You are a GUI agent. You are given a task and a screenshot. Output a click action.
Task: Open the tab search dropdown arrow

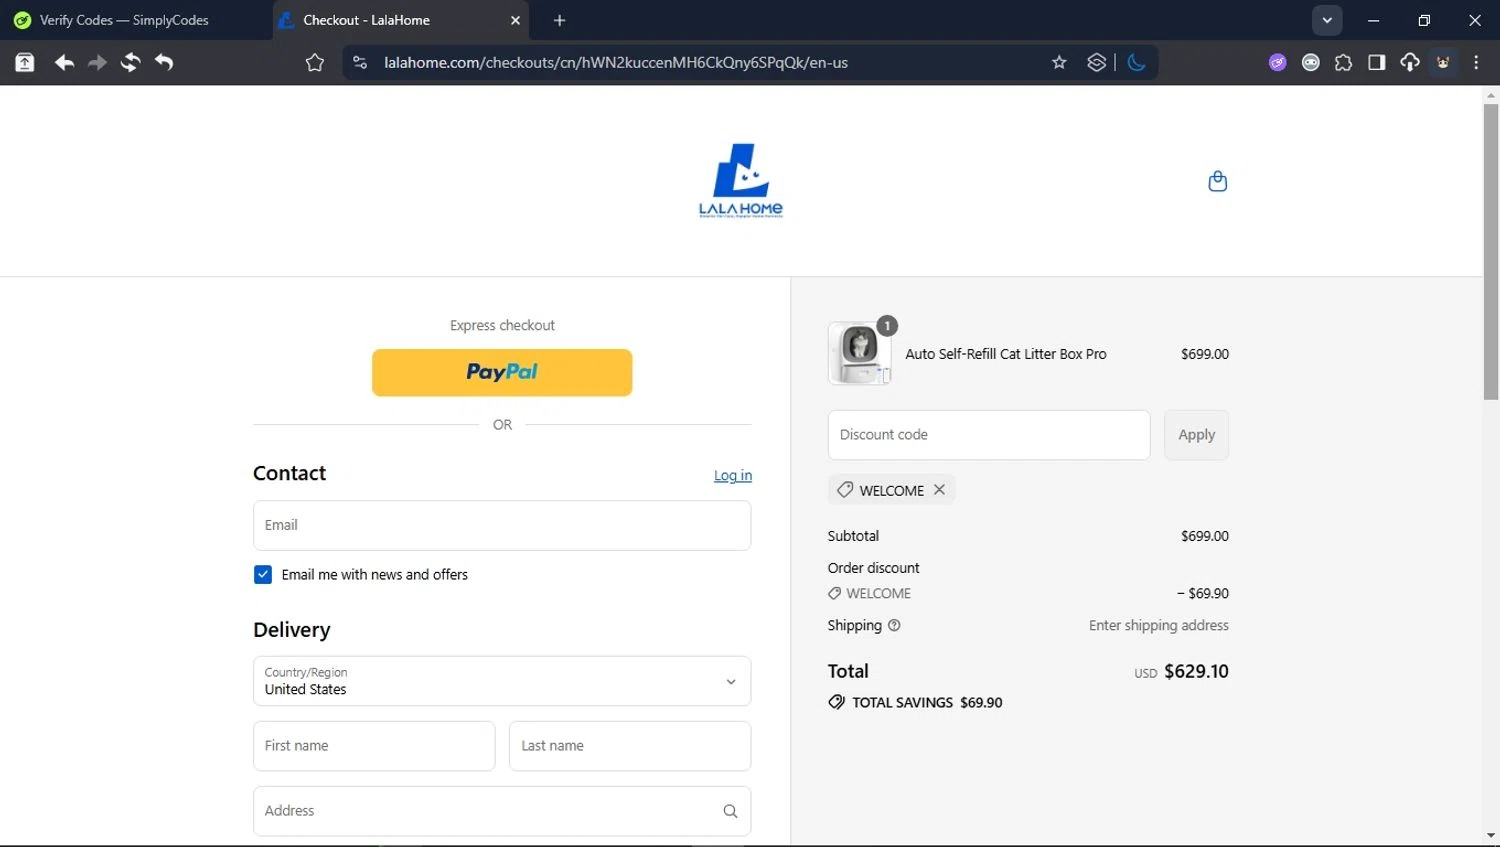point(1327,20)
